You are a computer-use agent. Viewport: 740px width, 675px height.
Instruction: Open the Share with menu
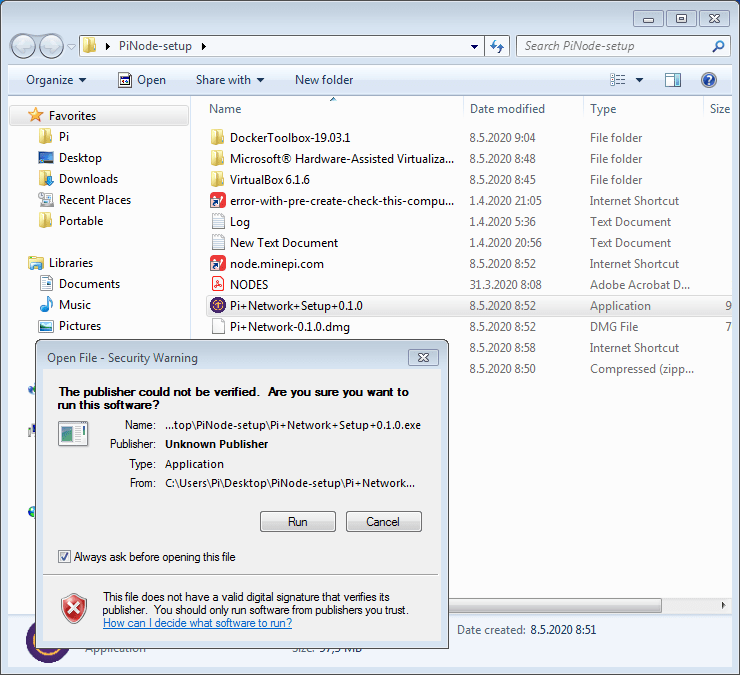(x=230, y=80)
